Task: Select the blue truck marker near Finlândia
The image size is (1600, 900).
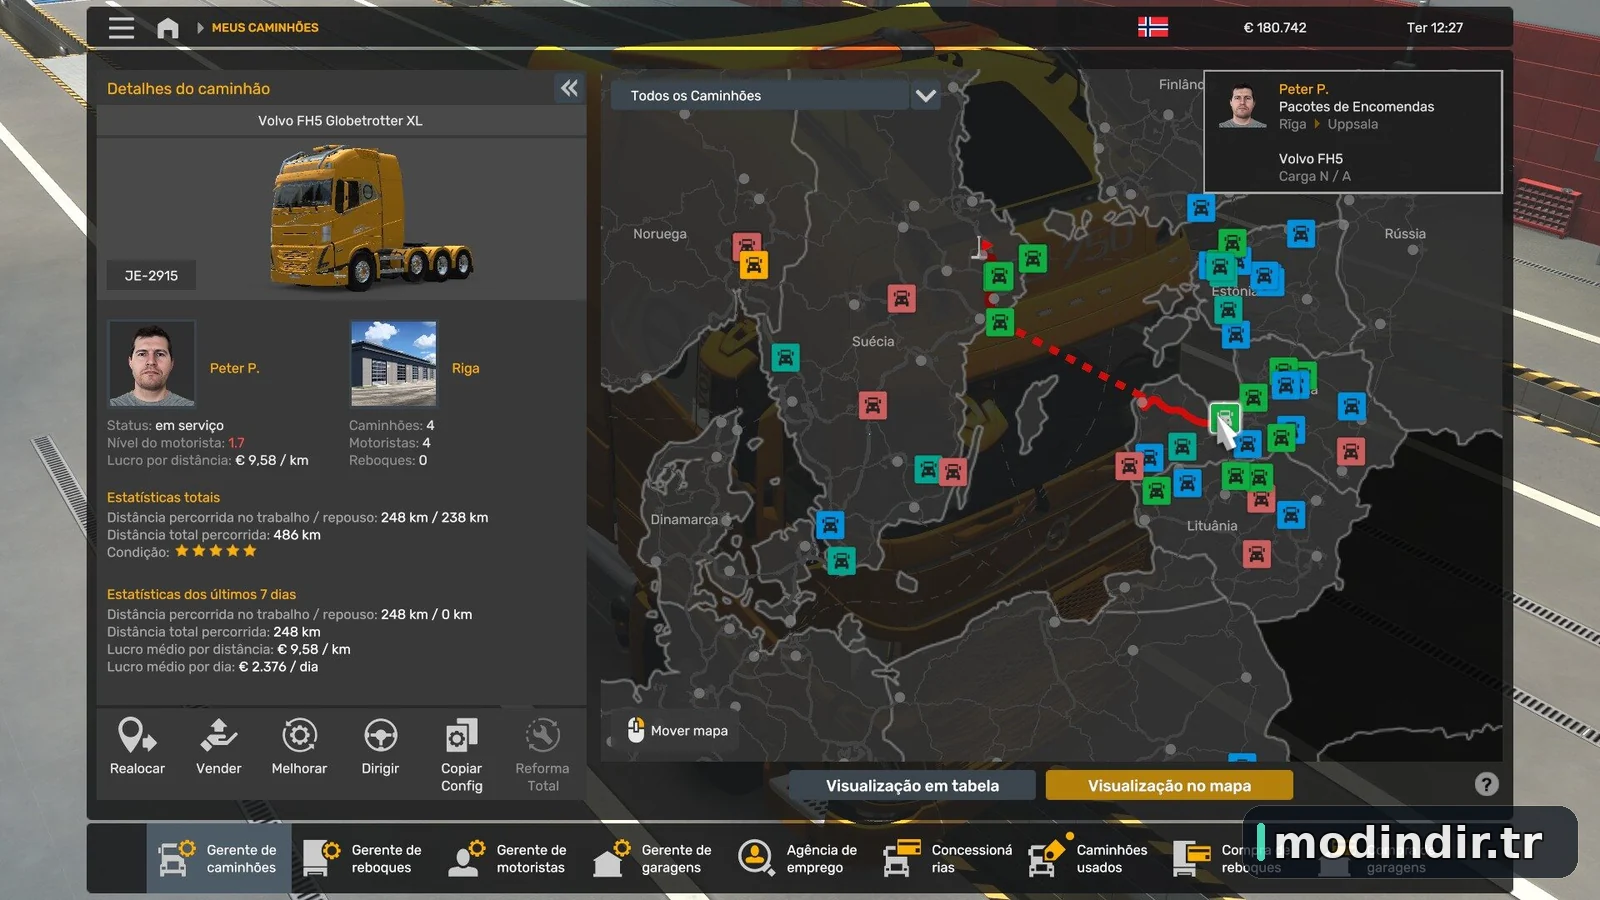Action: [x=1200, y=208]
